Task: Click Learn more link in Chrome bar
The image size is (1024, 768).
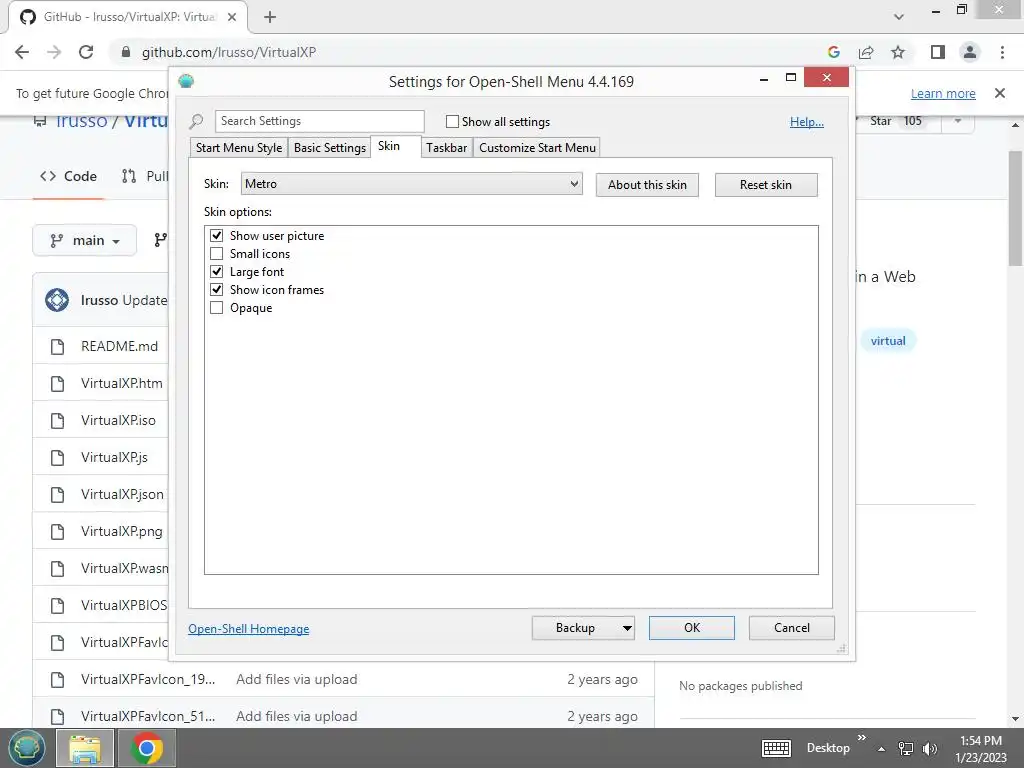Action: point(943,93)
